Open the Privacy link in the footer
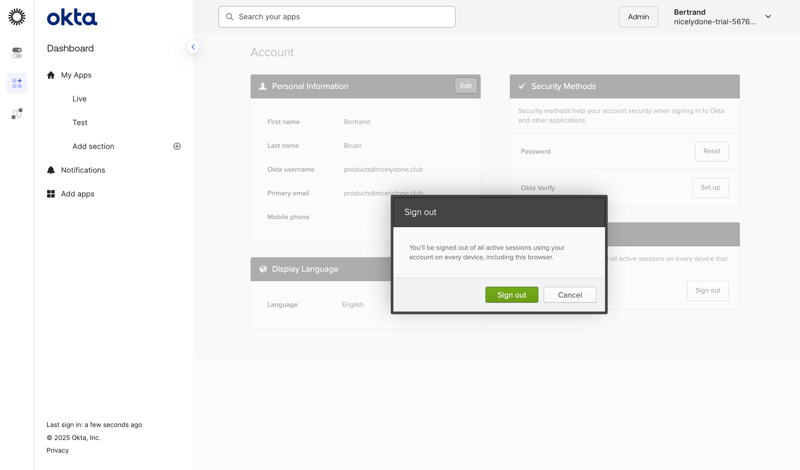800x470 pixels. (x=58, y=451)
